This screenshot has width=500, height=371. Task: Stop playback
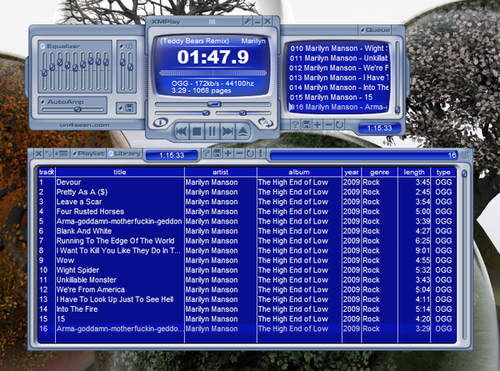coord(197,131)
